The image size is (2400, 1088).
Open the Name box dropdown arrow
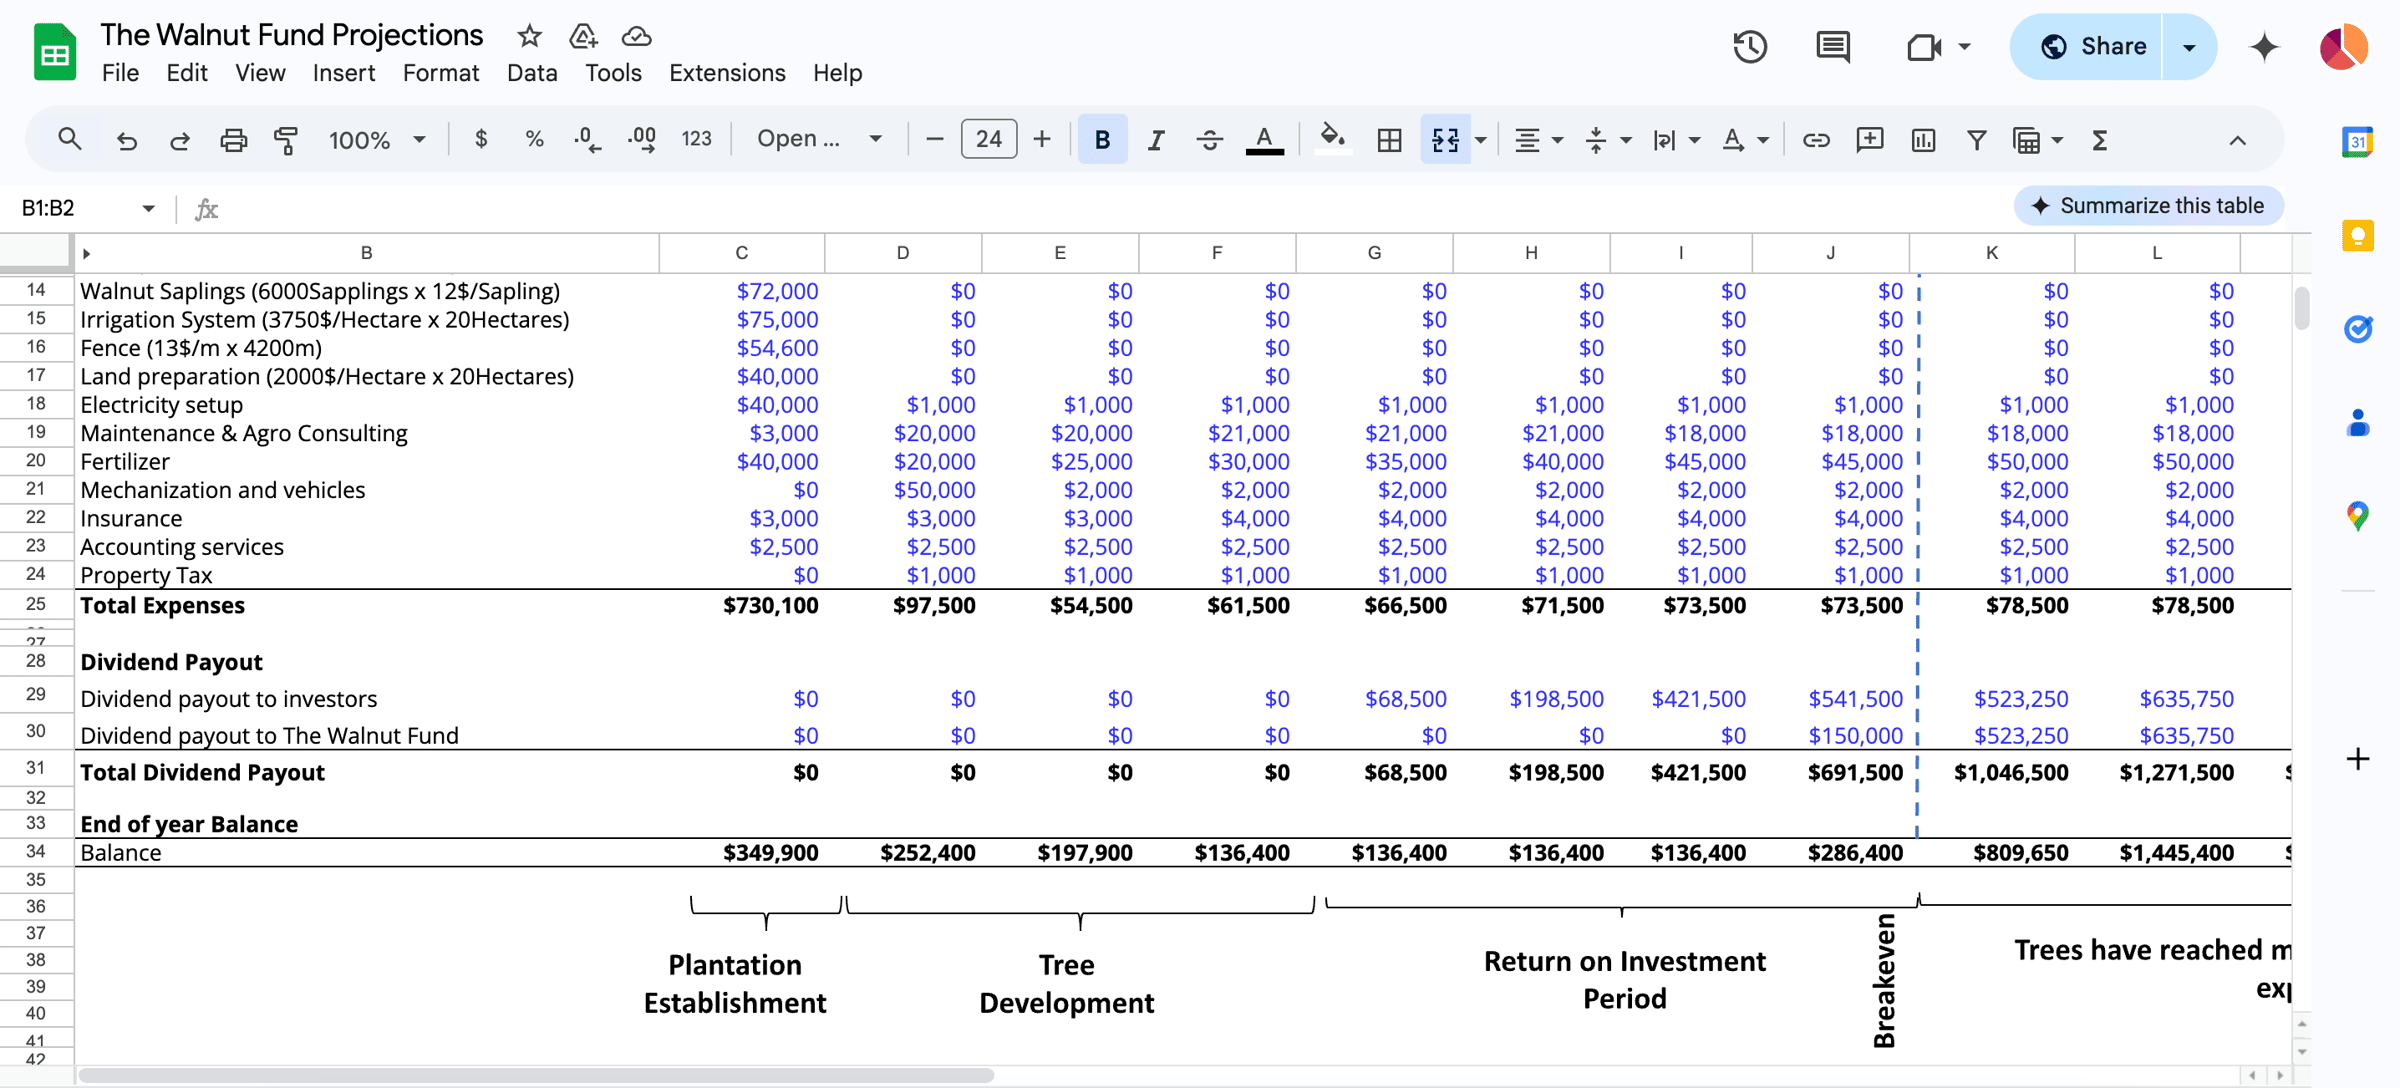pos(148,208)
